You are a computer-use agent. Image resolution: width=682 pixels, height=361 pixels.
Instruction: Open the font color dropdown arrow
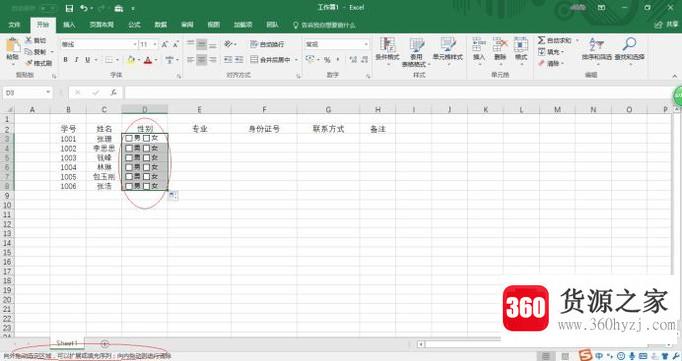pyautogui.click(x=156, y=60)
